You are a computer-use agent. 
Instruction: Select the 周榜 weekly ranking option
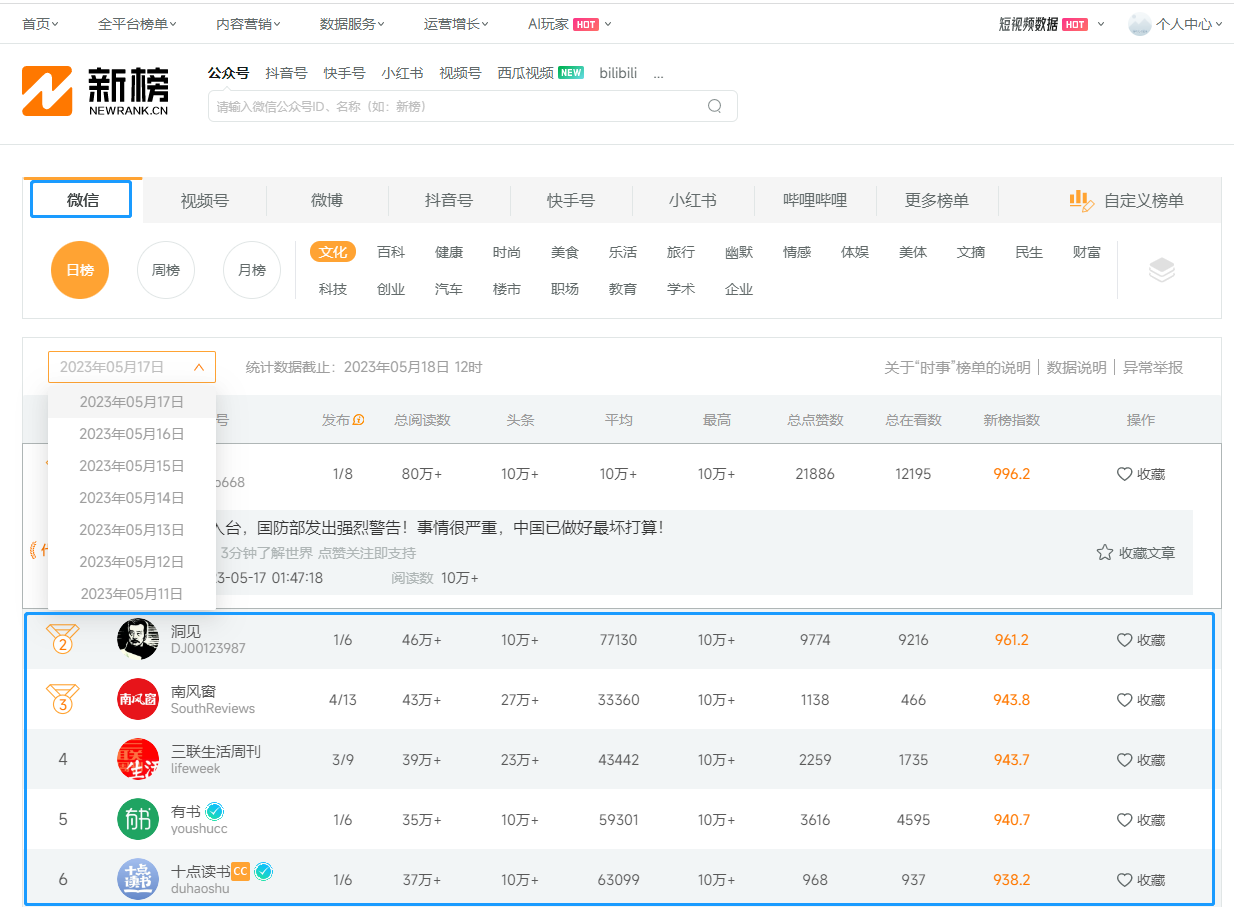point(166,270)
